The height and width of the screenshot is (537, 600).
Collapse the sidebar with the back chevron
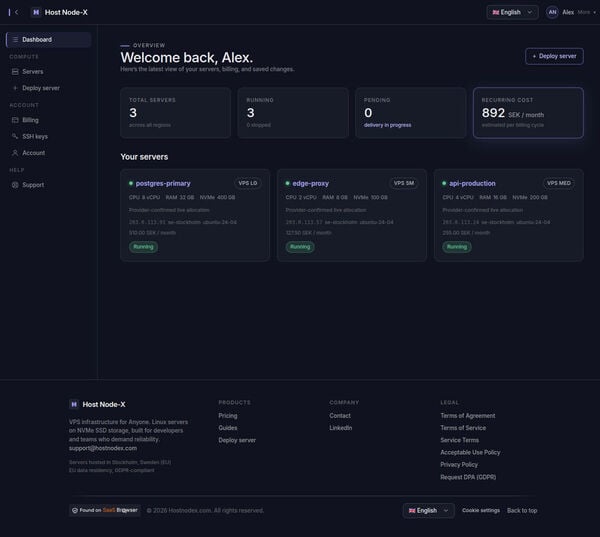coord(16,12)
